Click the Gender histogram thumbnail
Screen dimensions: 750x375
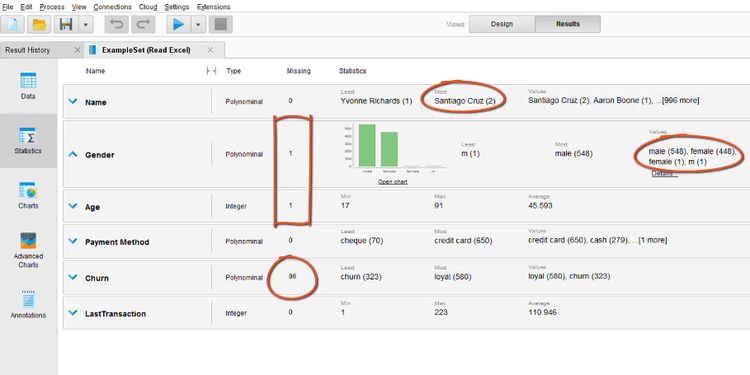click(x=395, y=149)
